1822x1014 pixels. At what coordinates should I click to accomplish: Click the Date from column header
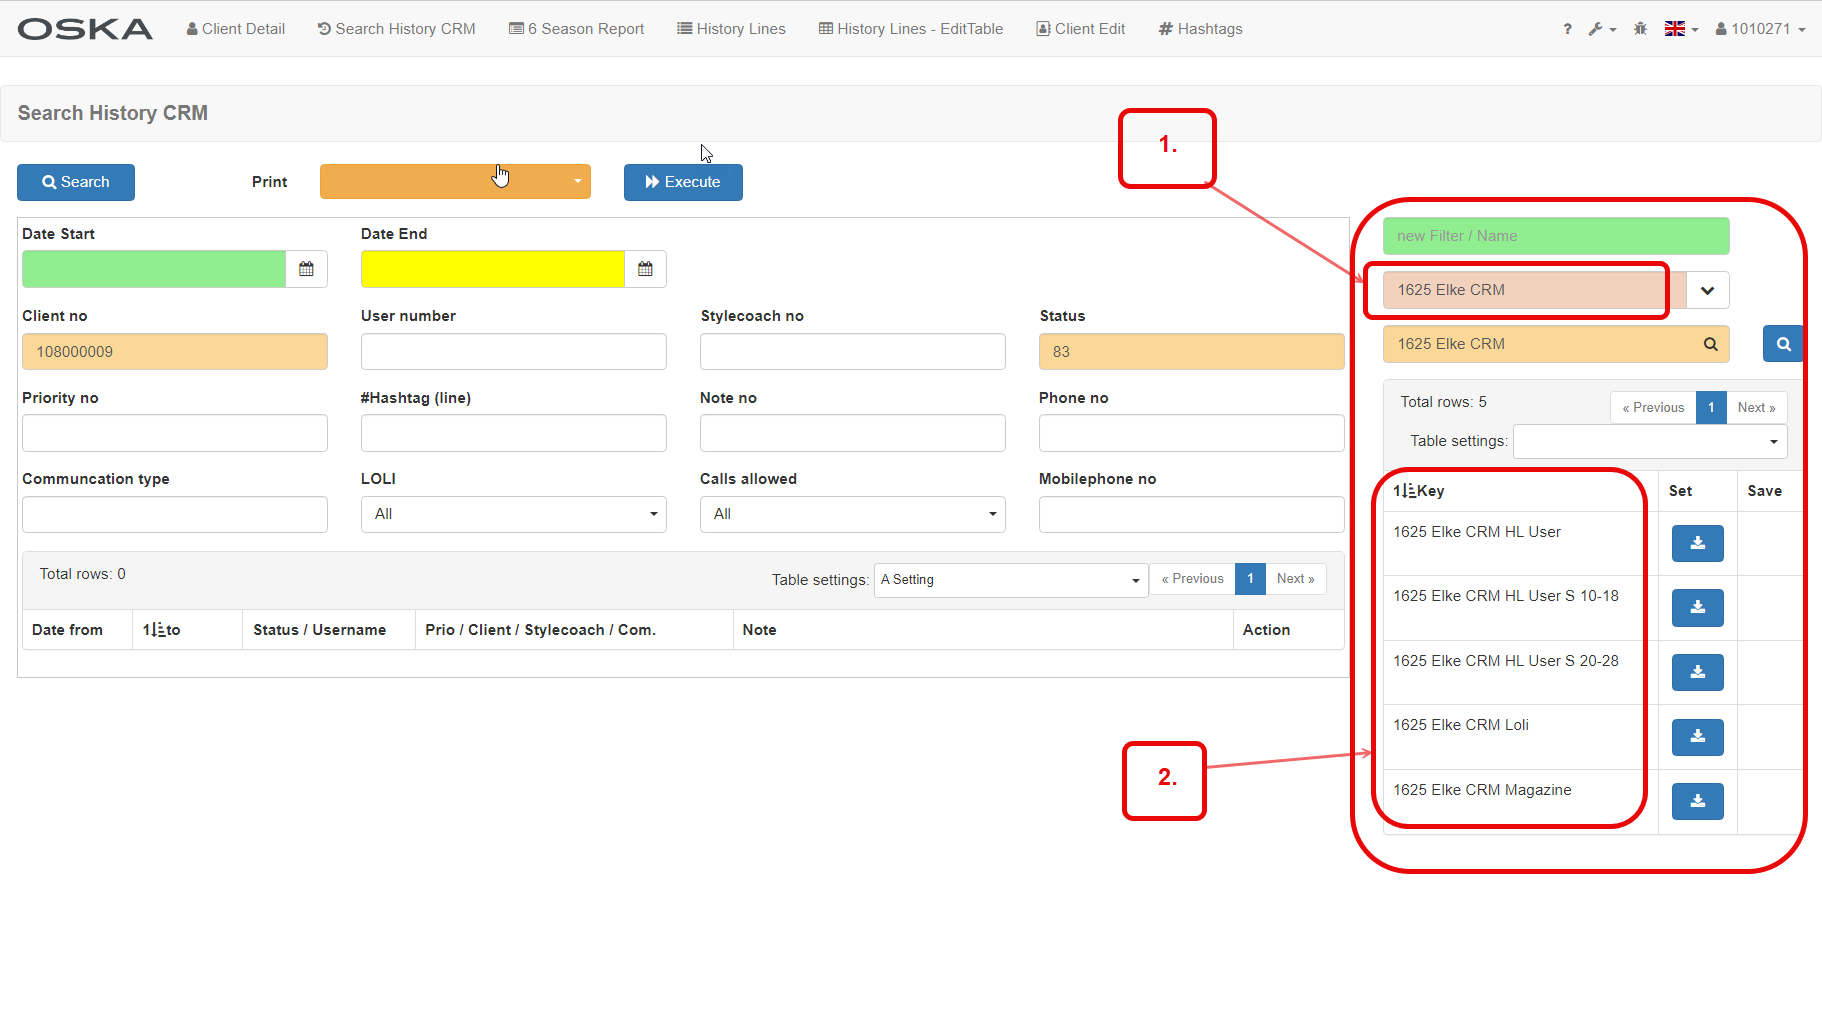[x=67, y=630]
